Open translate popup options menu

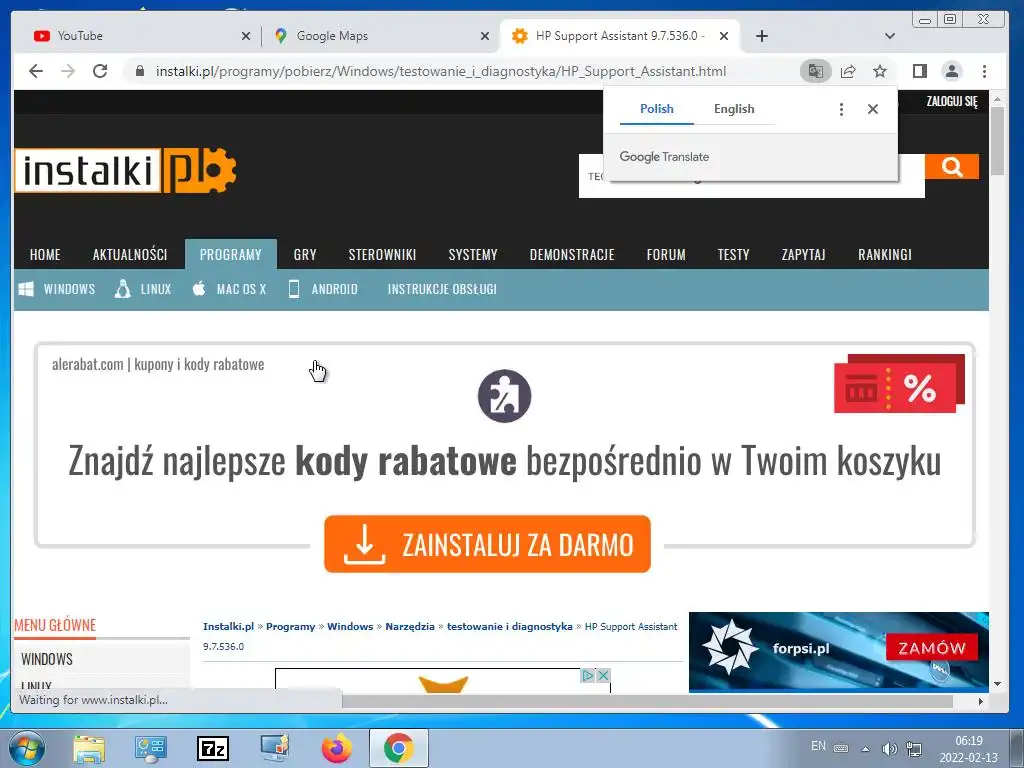click(x=841, y=109)
